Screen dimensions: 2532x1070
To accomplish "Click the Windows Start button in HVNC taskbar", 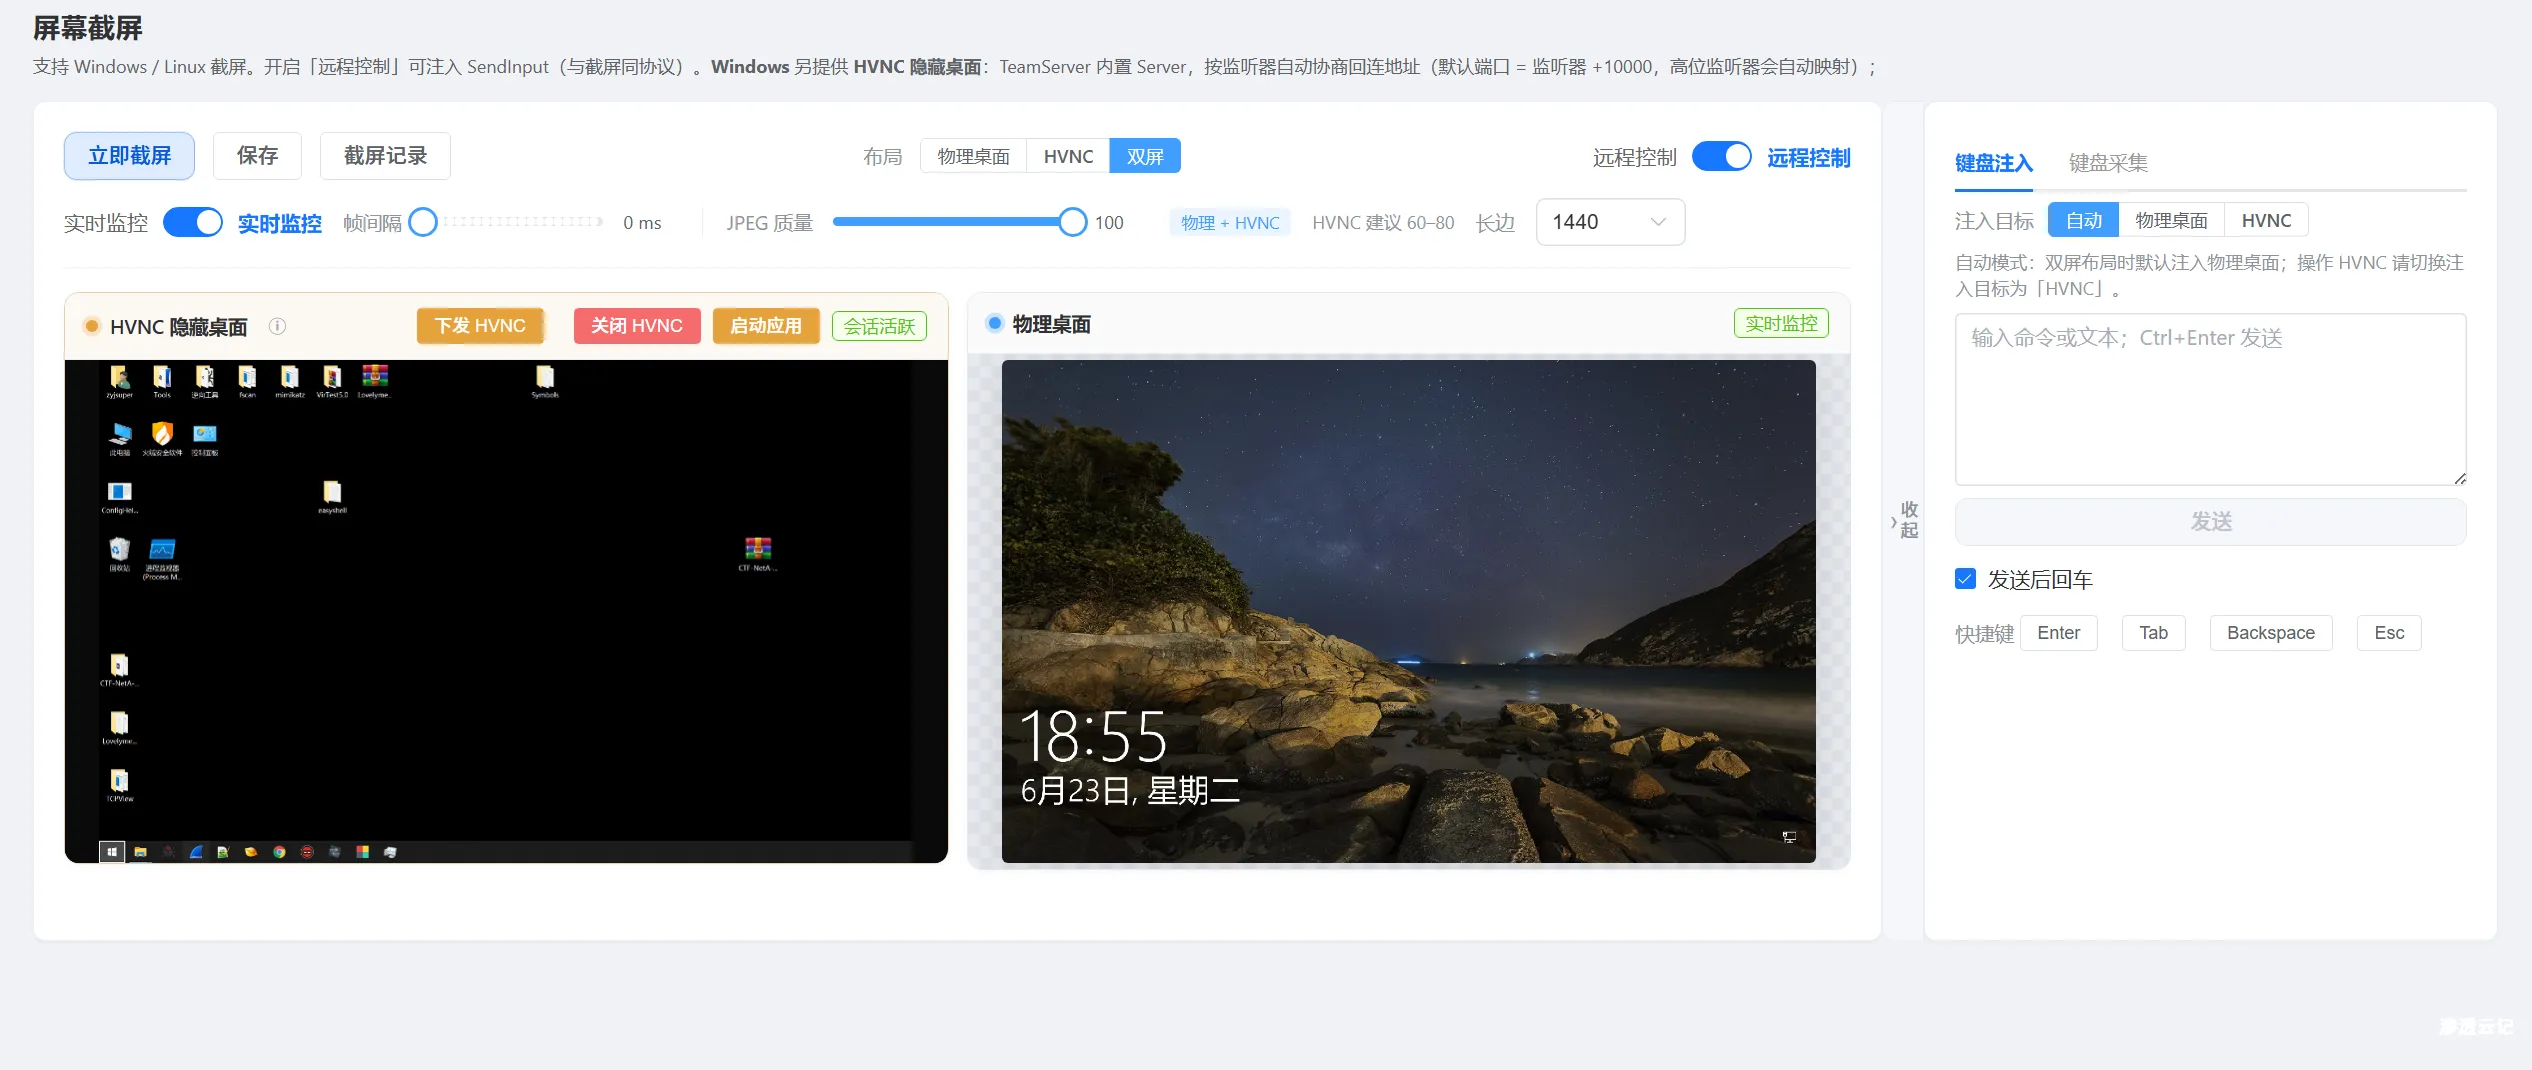I will coord(112,852).
